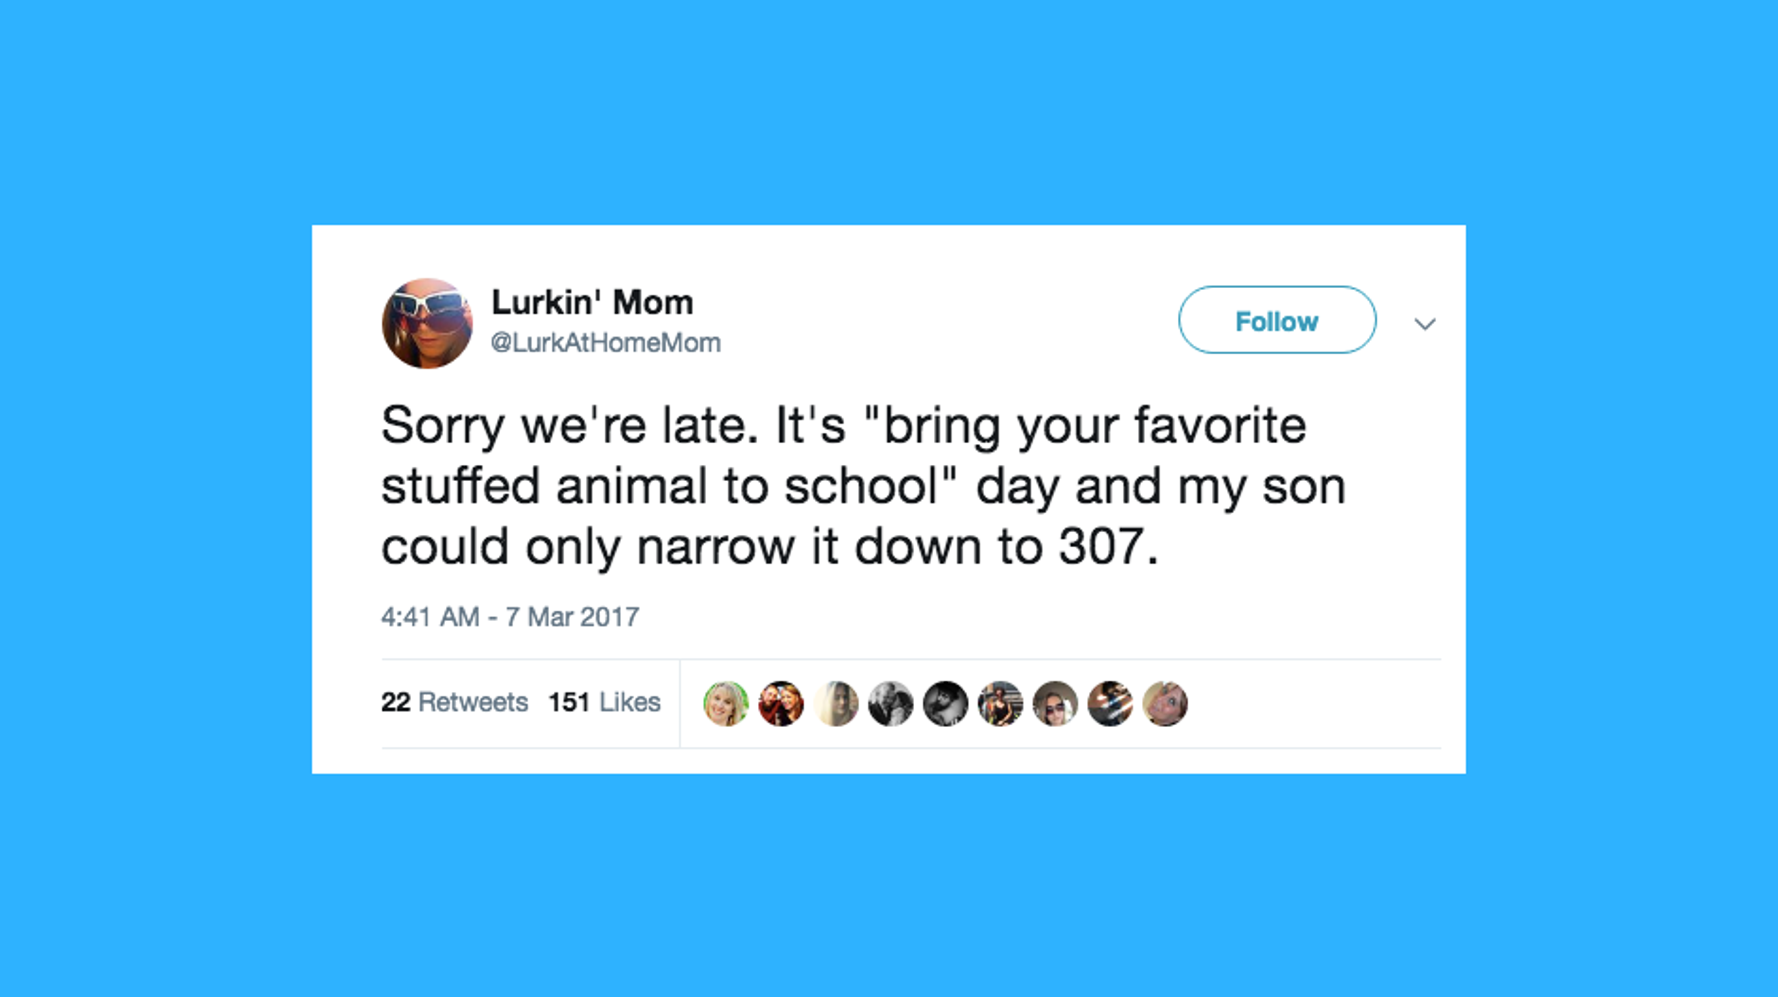Open the fifth liker's dark avatar
This screenshot has height=997, width=1778.
pyautogui.click(x=945, y=703)
